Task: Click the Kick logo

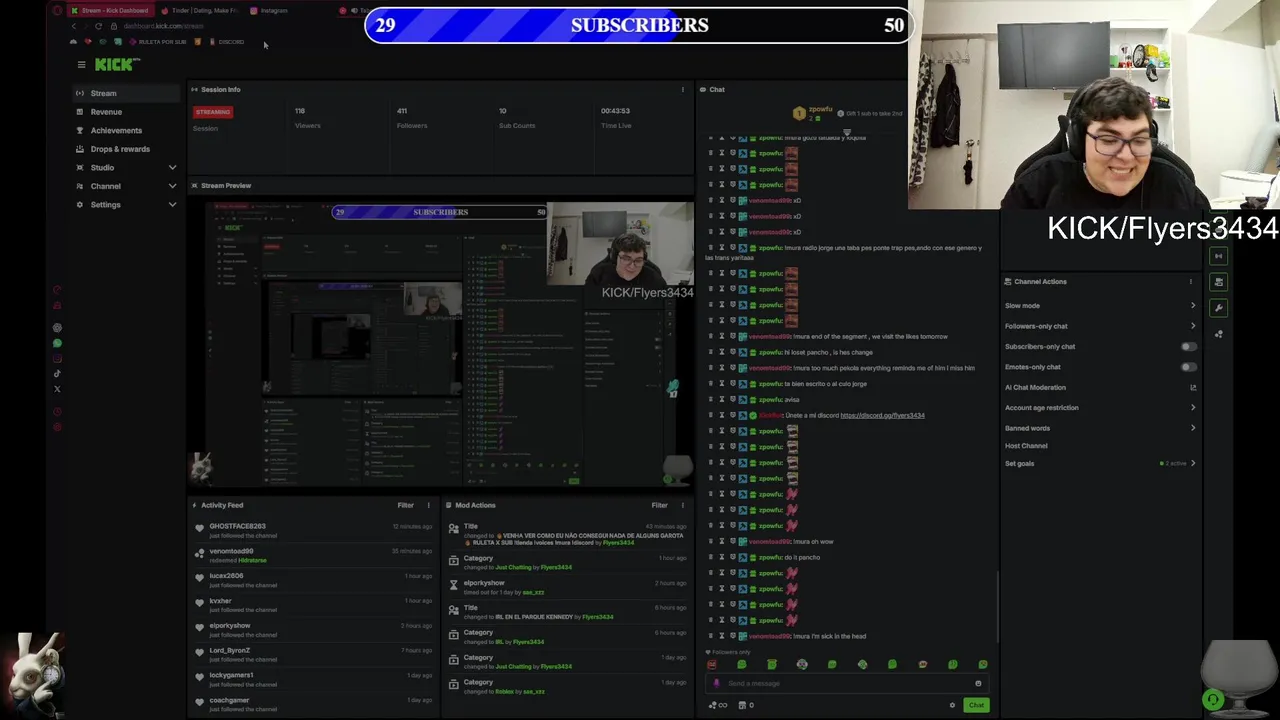Action: pos(117,64)
